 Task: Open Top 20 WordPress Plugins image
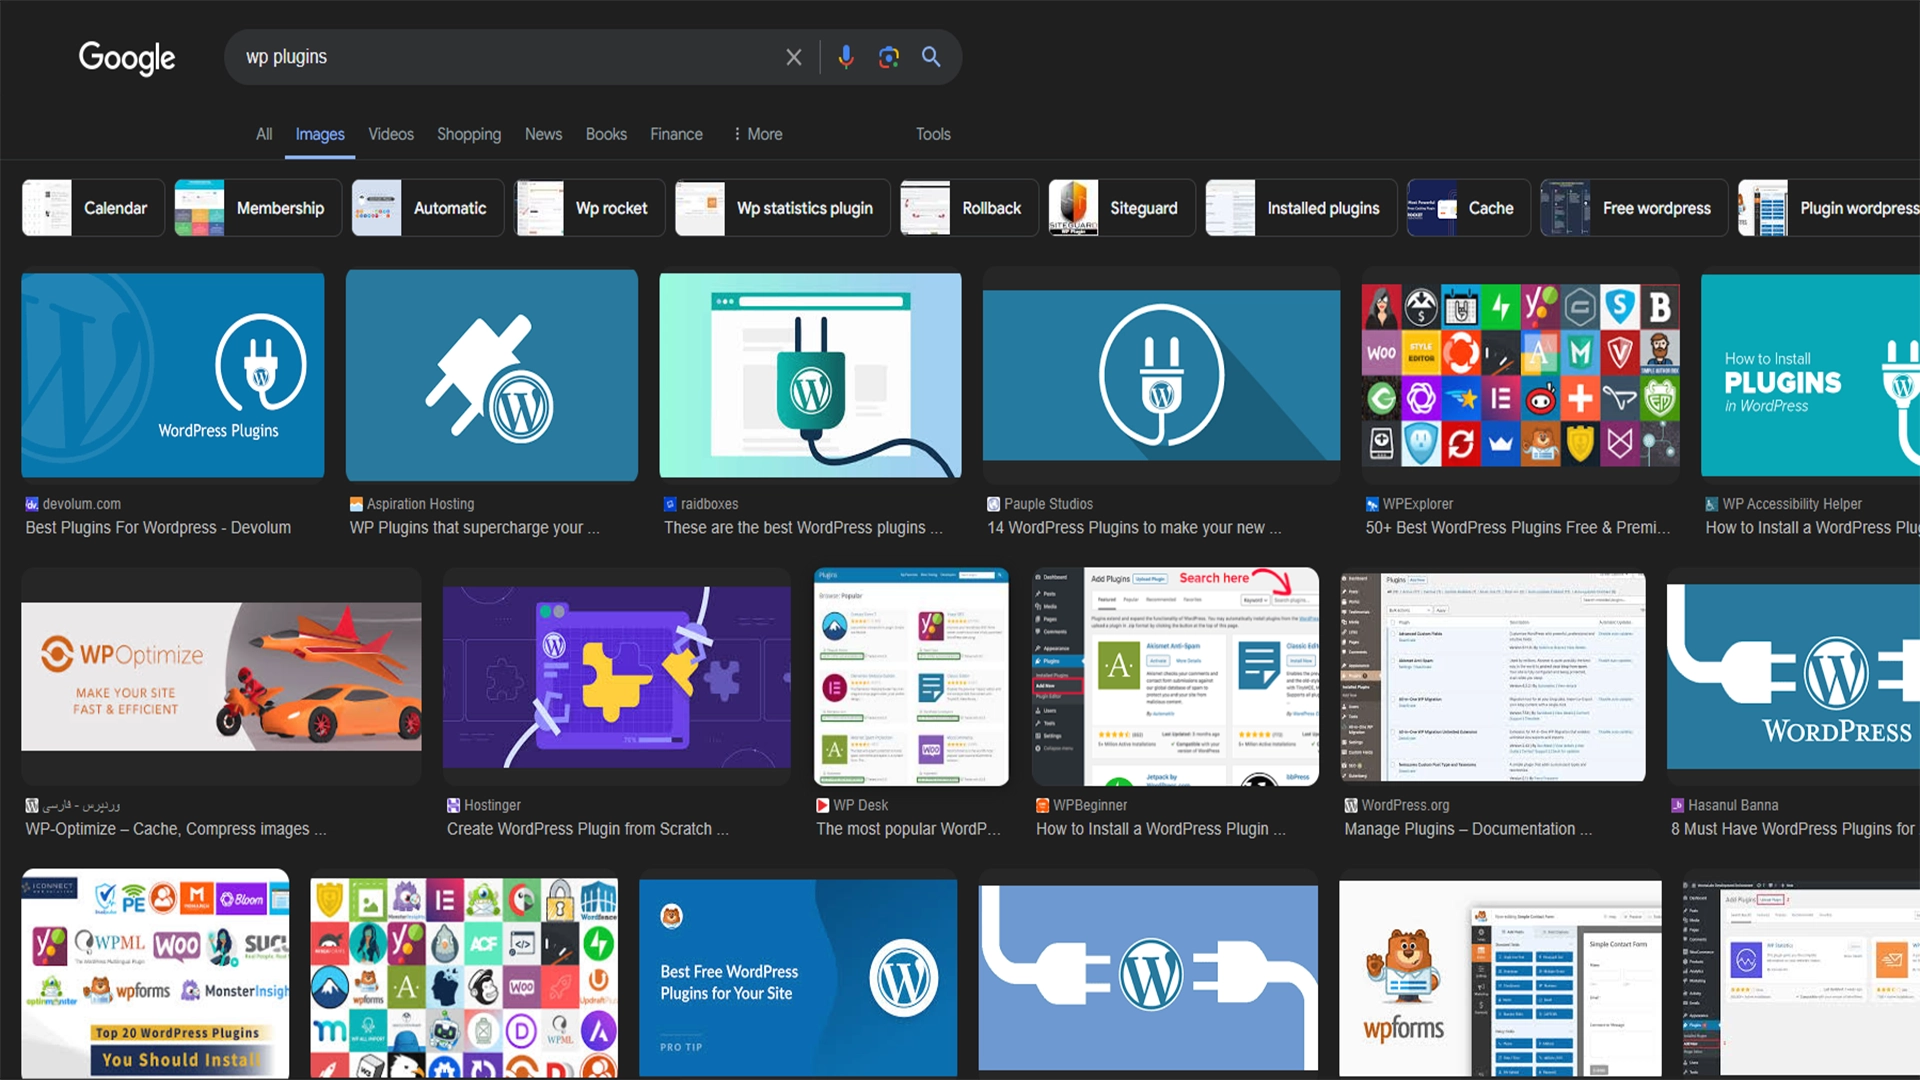(156, 973)
